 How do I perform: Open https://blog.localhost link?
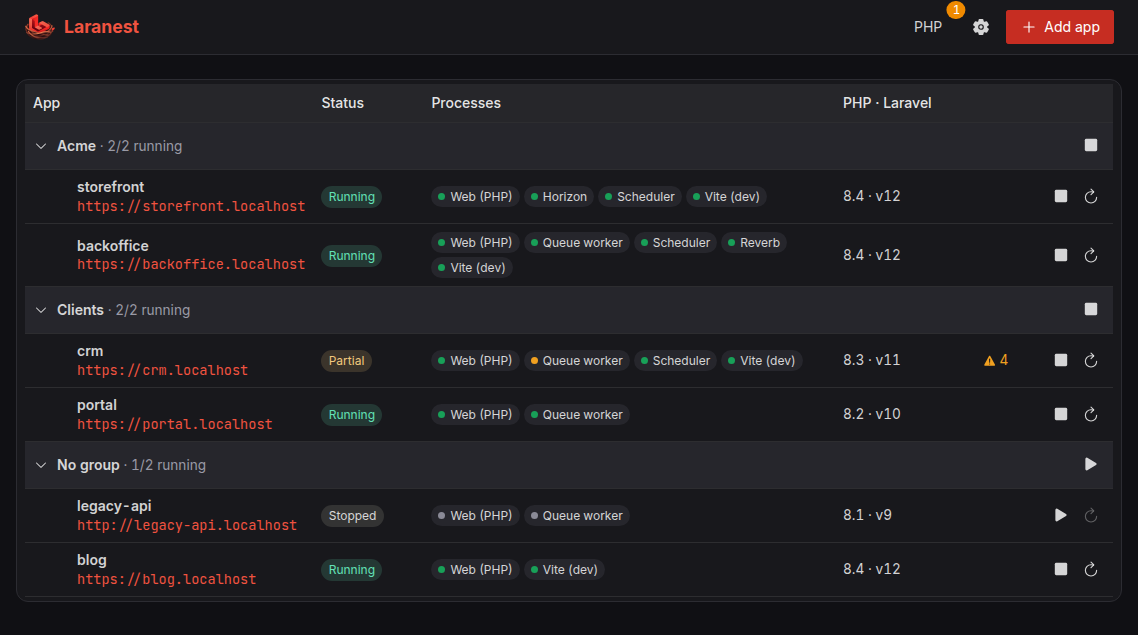point(166,579)
